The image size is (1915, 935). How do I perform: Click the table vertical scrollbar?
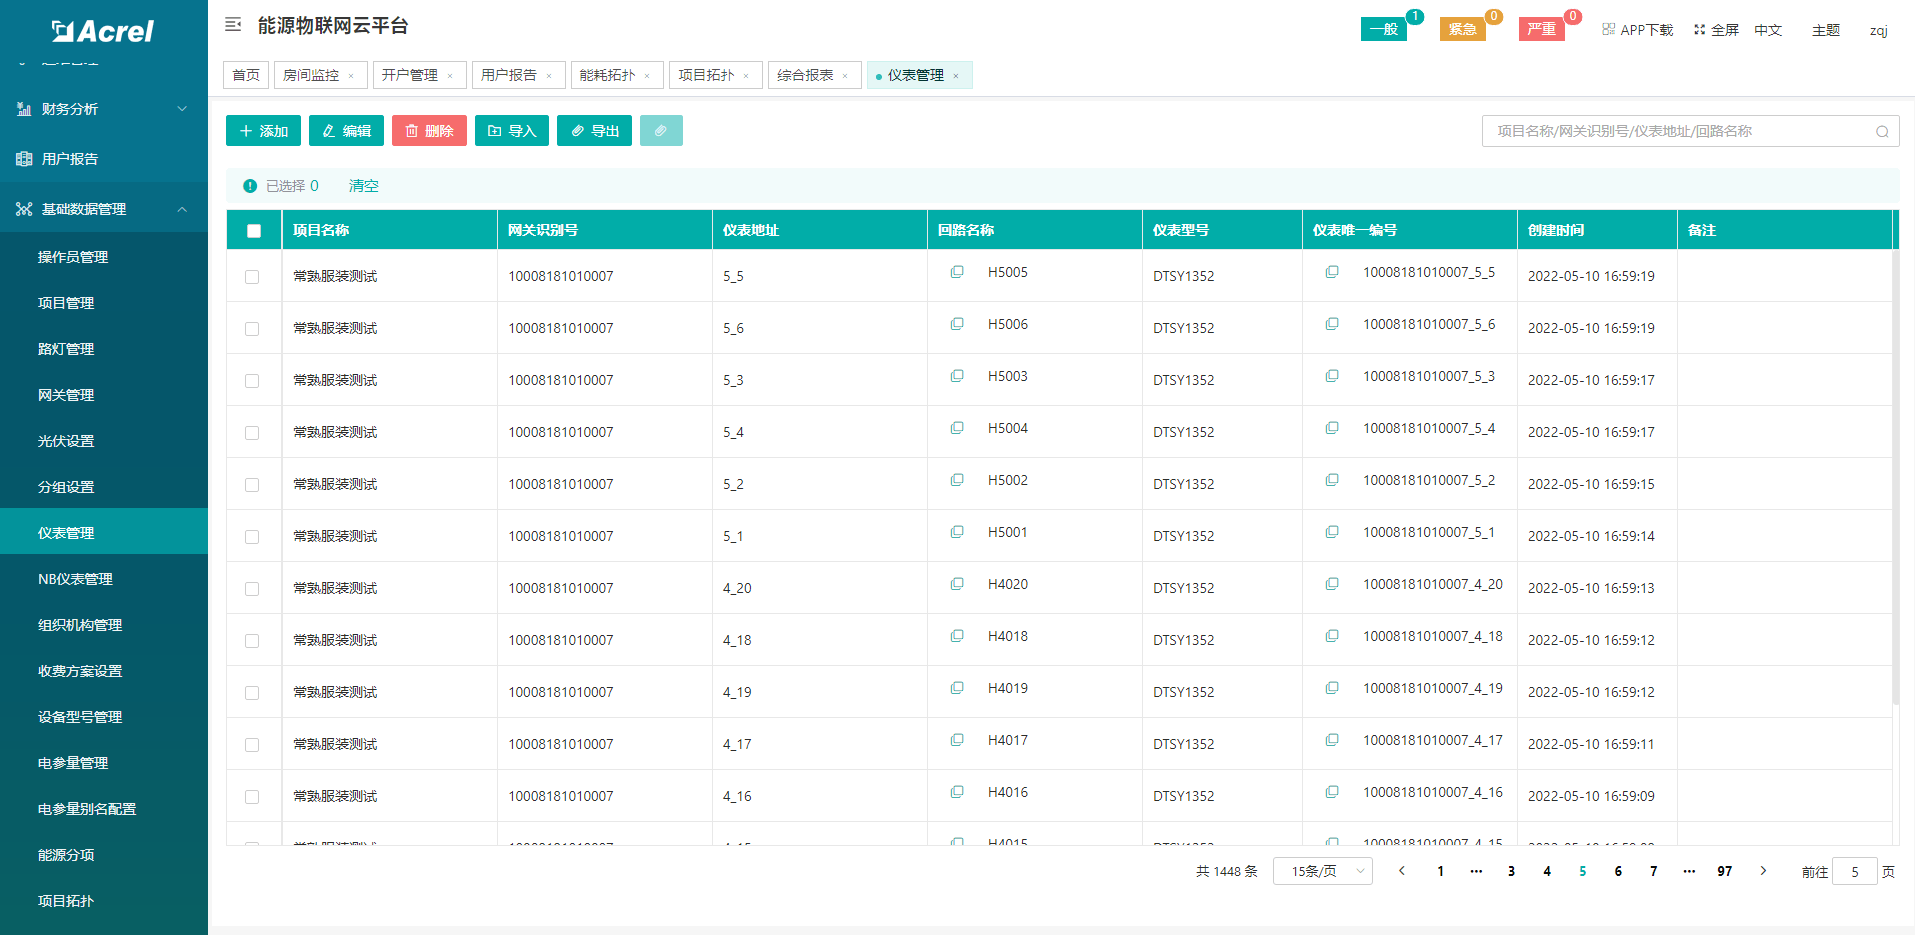pos(1896,480)
